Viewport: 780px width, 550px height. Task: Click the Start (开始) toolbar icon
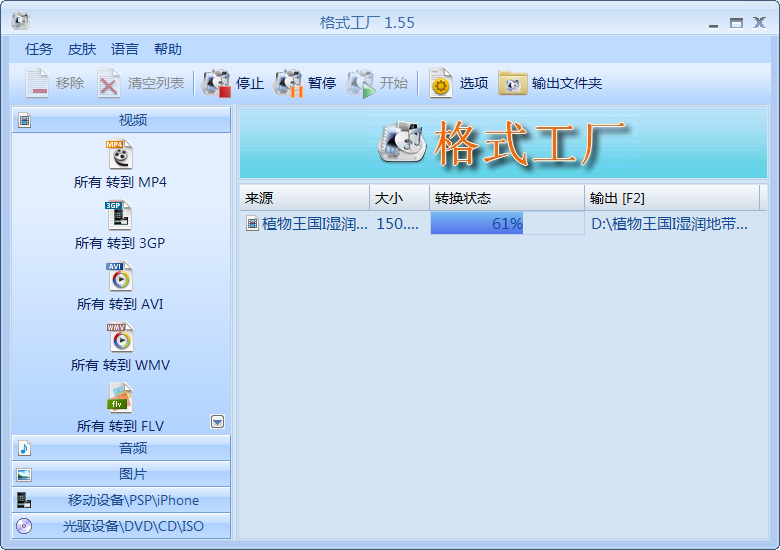(361, 83)
